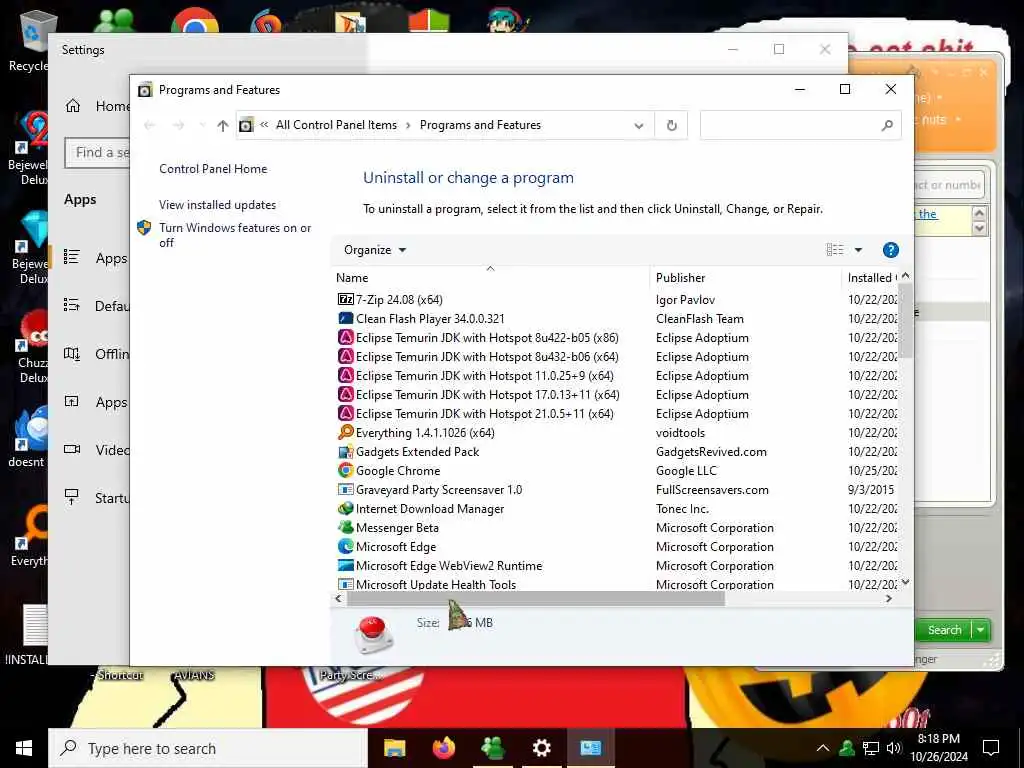Select the Eclipse Temurin JDK 8u432-b06 (x64) icon
The height and width of the screenshot is (768, 1024).
click(x=345, y=357)
